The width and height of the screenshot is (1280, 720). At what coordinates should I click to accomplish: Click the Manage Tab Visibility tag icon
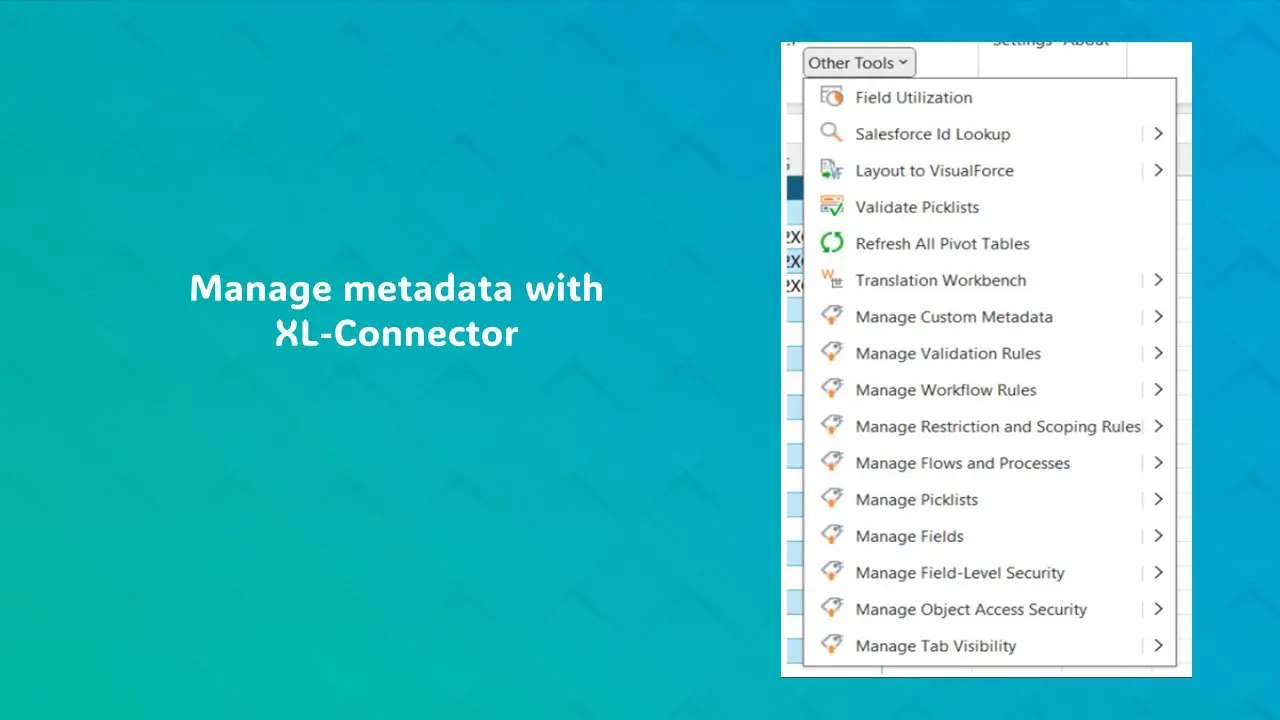(831, 645)
